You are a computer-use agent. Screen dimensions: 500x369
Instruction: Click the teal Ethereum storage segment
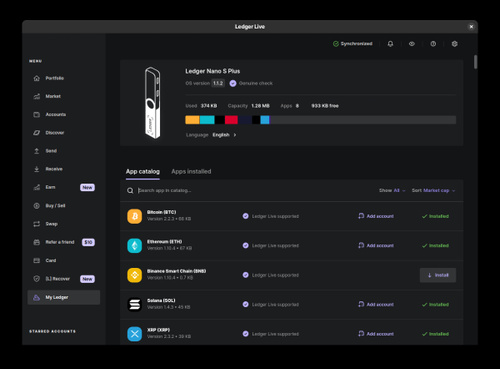(207, 120)
